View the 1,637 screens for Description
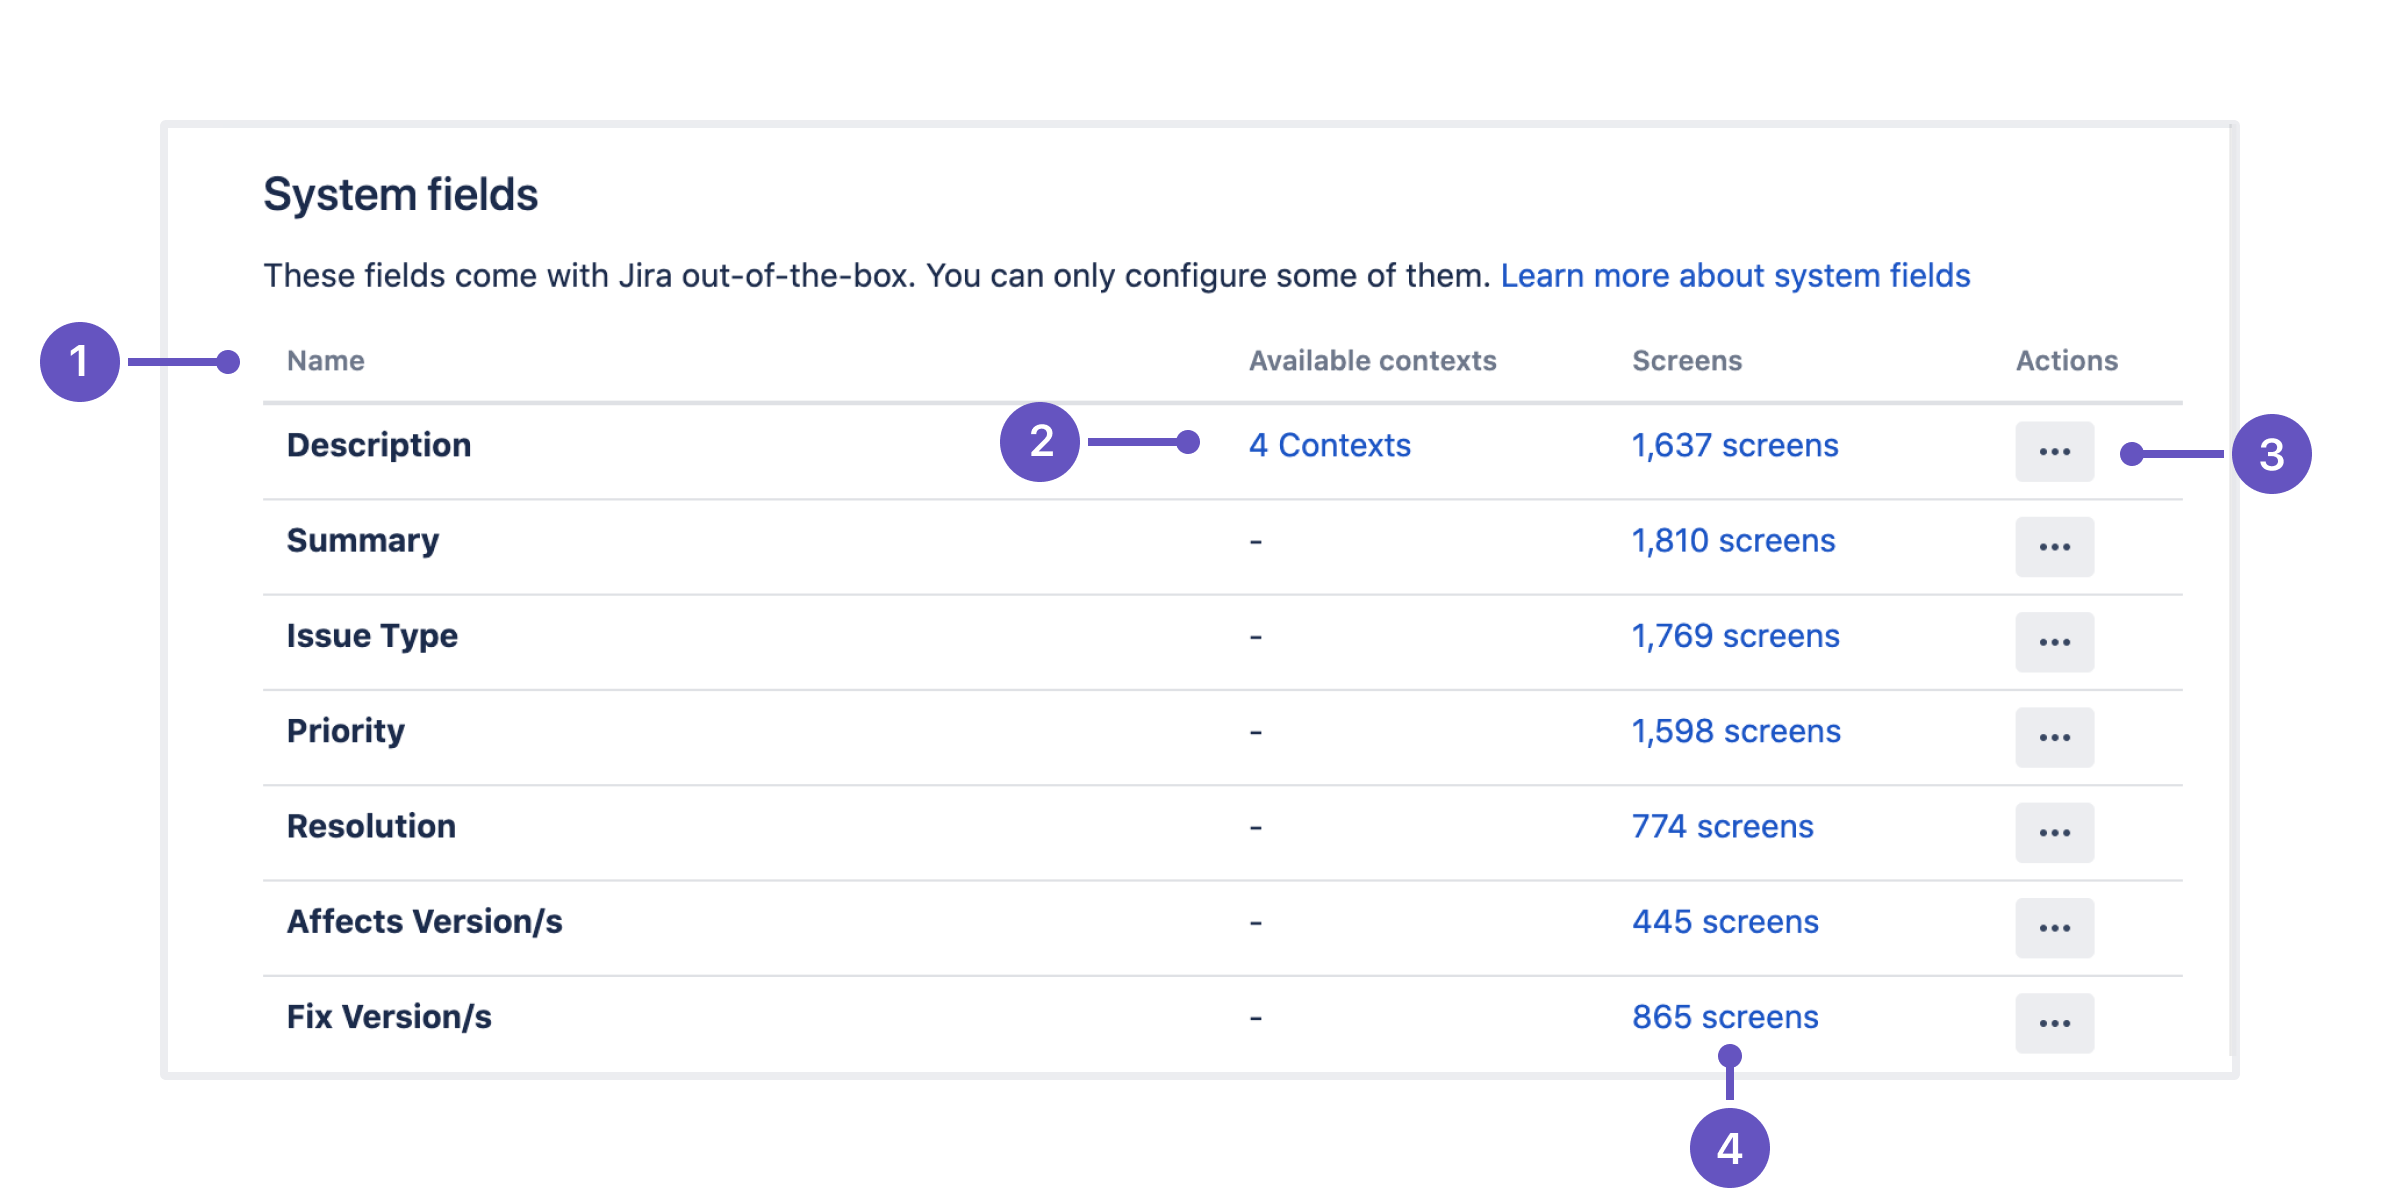Screen dimensions: 2400x1200 [x=1735, y=445]
